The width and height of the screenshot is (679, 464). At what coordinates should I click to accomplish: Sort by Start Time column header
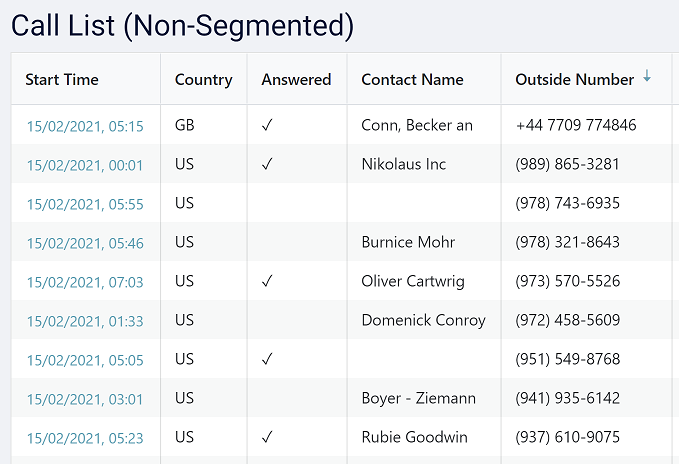[62, 80]
